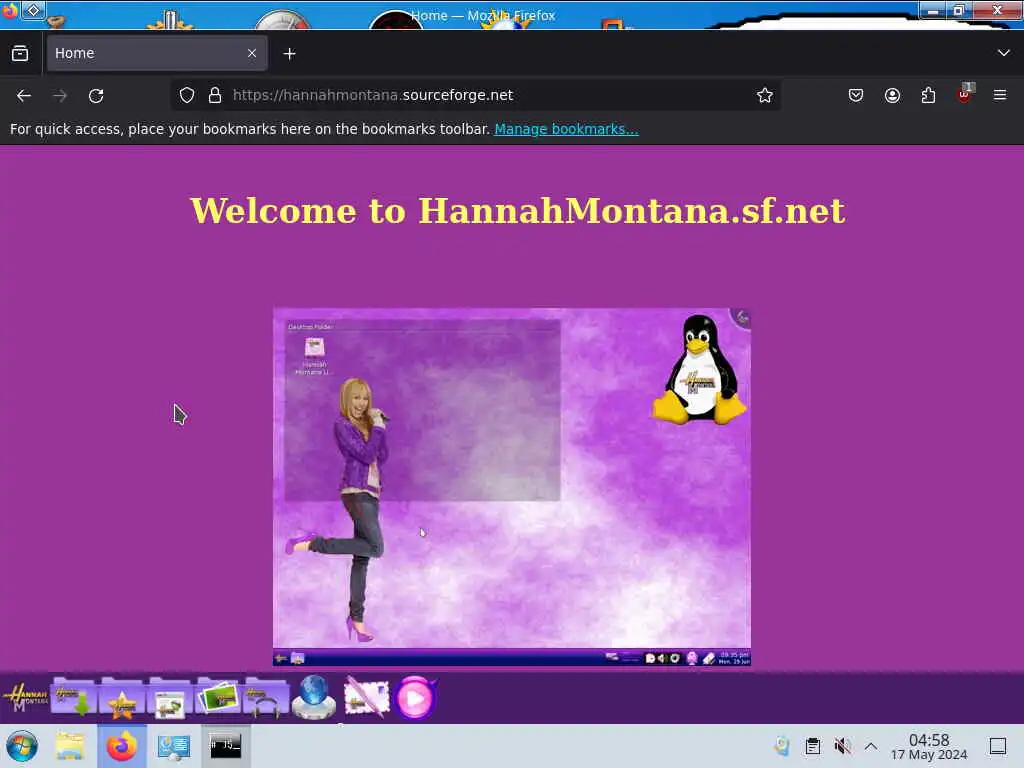The height and width of the screenshot is (768, 1024).
Task: Expand hidden system tray icons
Action: [871, 746]
